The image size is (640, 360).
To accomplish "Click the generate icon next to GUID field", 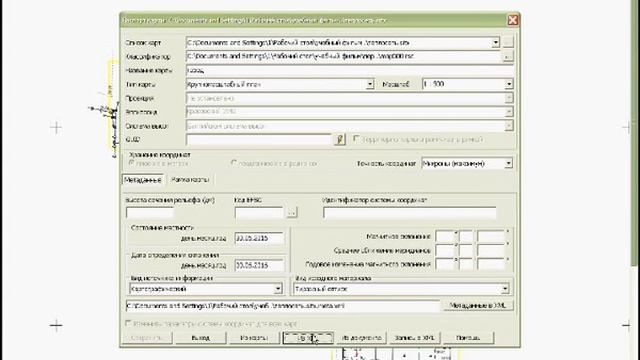I will click(340, 140).
